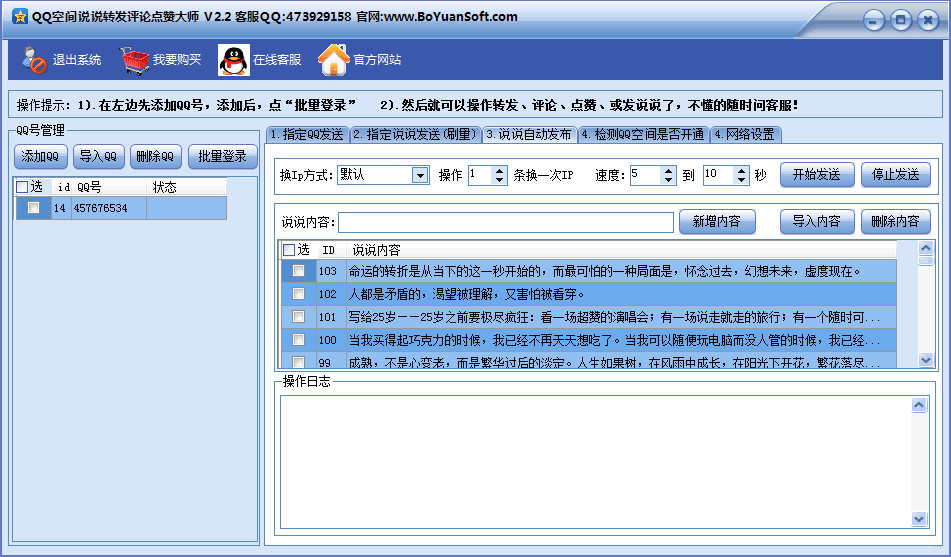951x557 pixels.
Task: Click the 退出系统 exit icon
Action: pyautogui.click(x=34, y=60)
